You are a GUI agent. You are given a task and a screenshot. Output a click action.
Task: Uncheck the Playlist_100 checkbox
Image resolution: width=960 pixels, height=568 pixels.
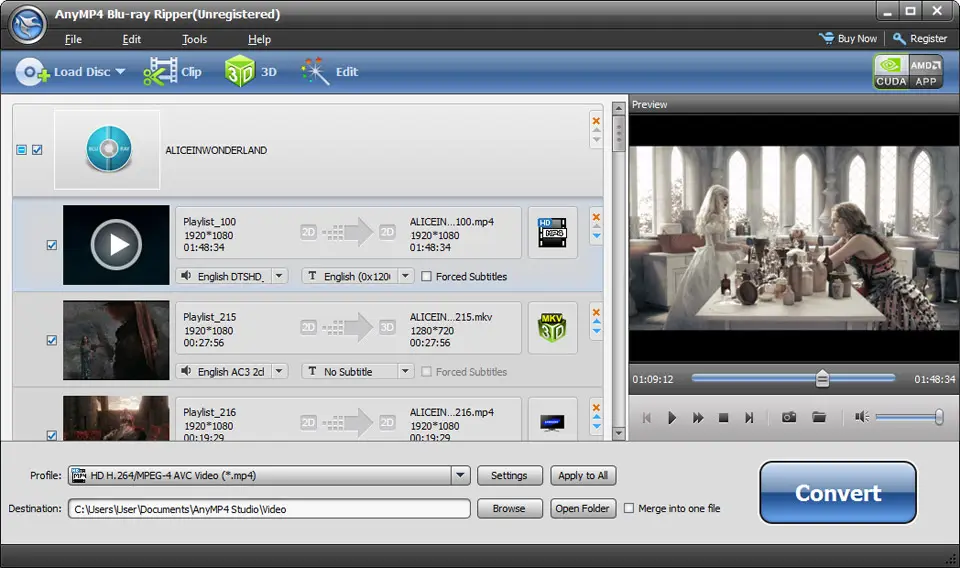(x=52, y=245)
